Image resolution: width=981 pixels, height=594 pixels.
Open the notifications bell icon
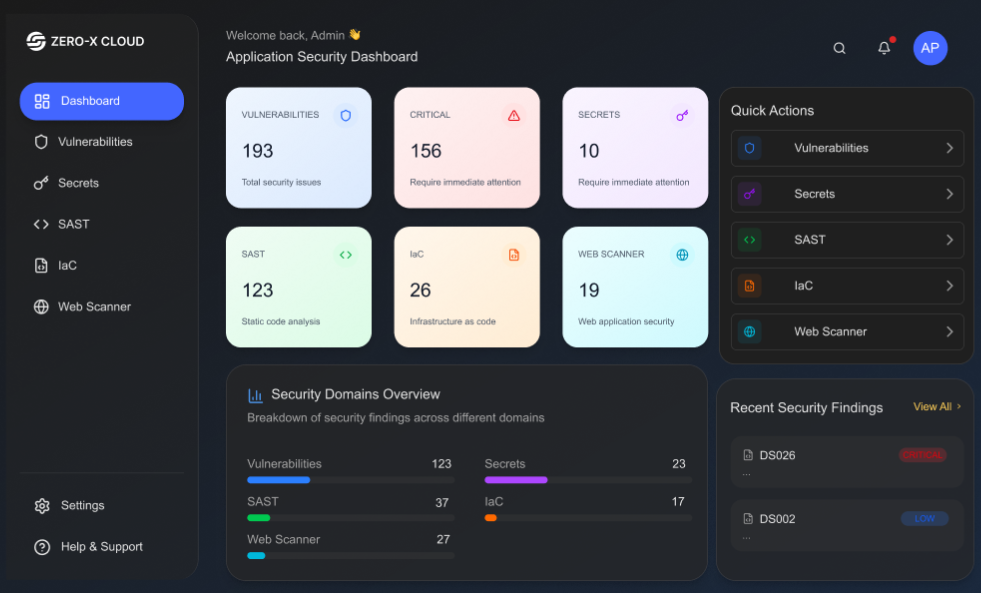(884, 48)
